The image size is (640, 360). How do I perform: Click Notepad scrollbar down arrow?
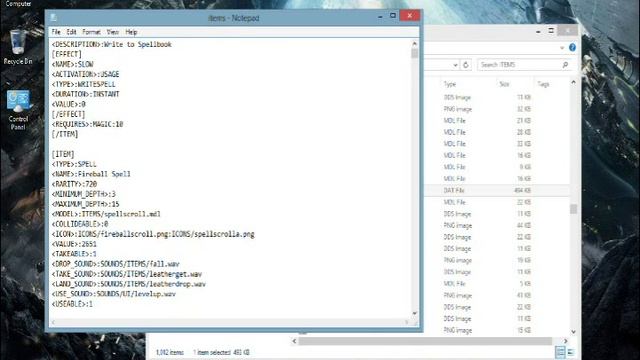click(415, 313)
